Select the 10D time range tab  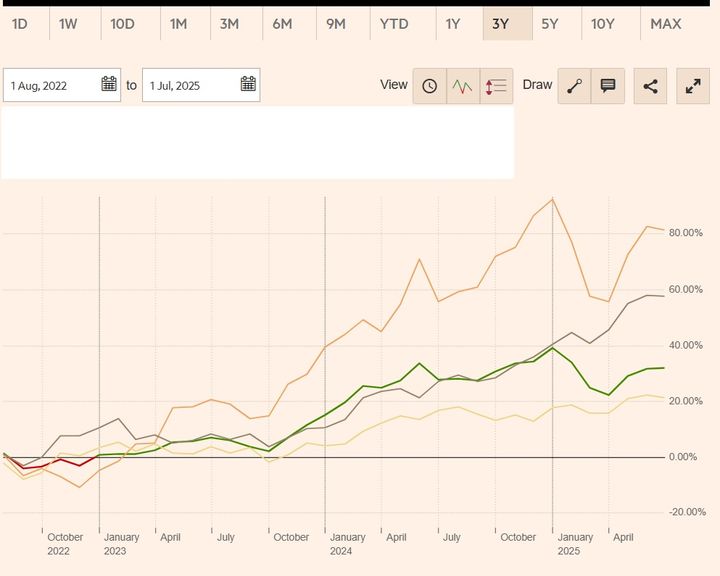[x=122, y=24]
